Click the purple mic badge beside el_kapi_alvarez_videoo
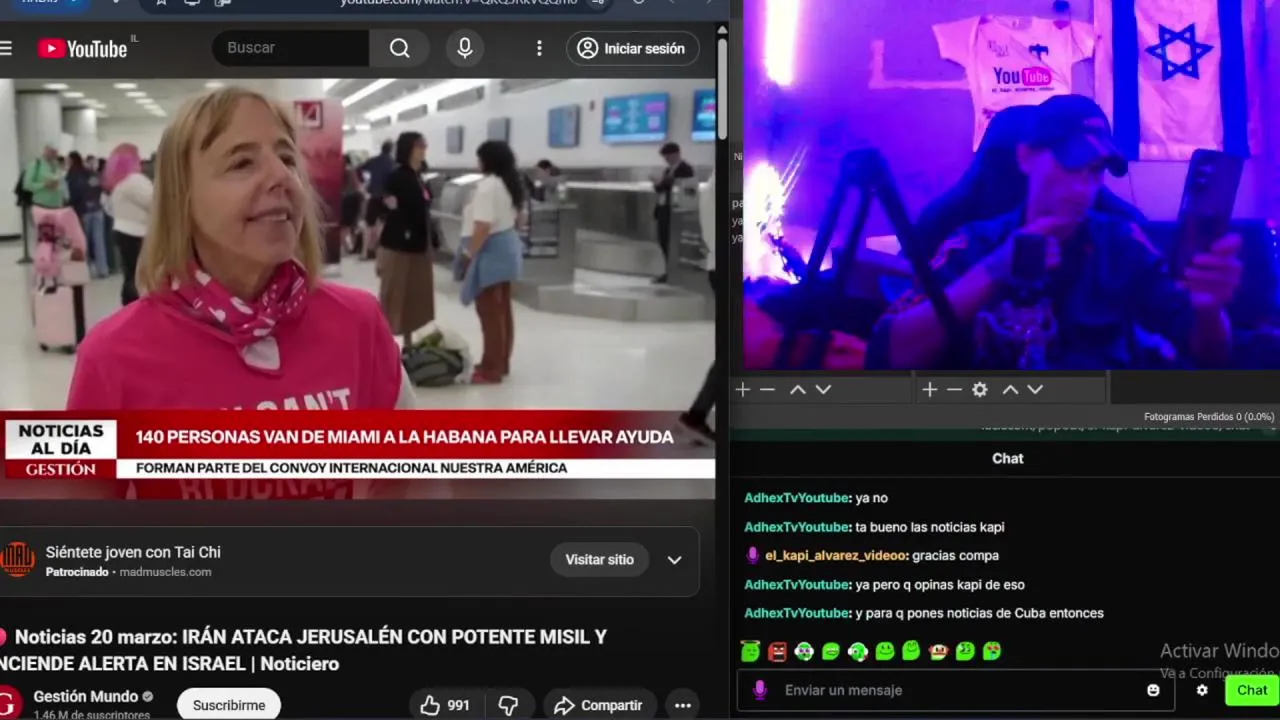Screen dimensions: 1280x720 click(x=753, y=555)
